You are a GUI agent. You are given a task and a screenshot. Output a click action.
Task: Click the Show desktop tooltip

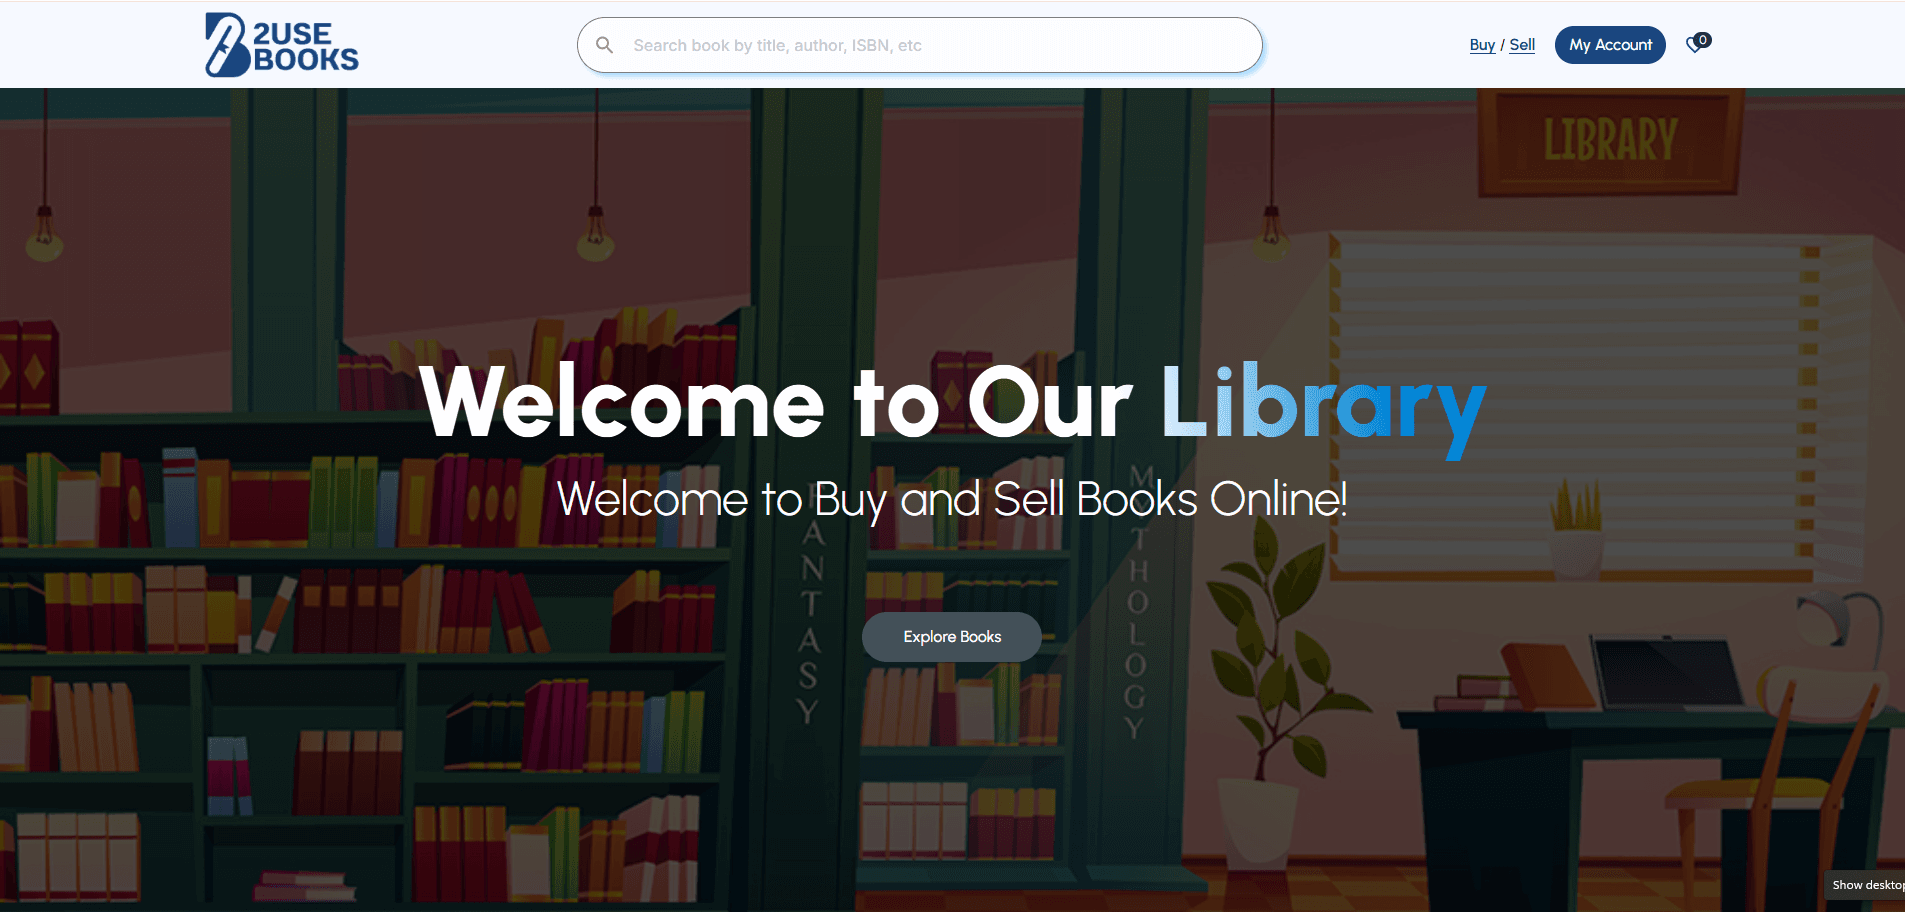pyautogui.click(x=1866, y=885)
